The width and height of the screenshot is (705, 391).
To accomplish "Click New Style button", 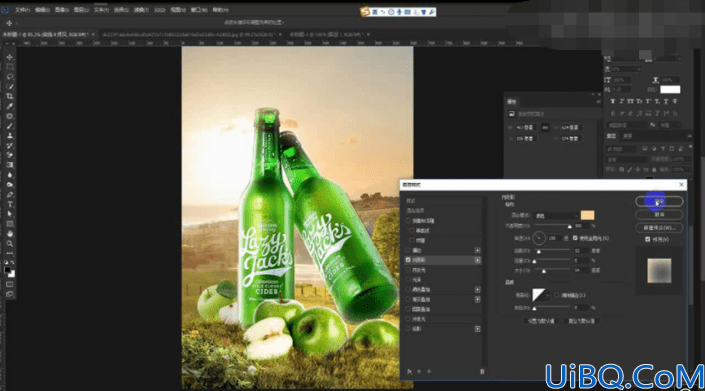I will click(659, 227).
